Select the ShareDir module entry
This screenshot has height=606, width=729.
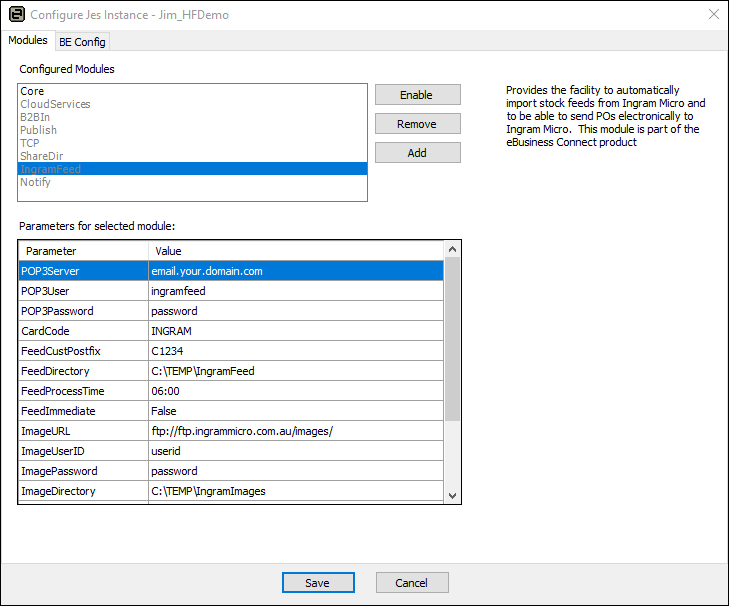41,156
